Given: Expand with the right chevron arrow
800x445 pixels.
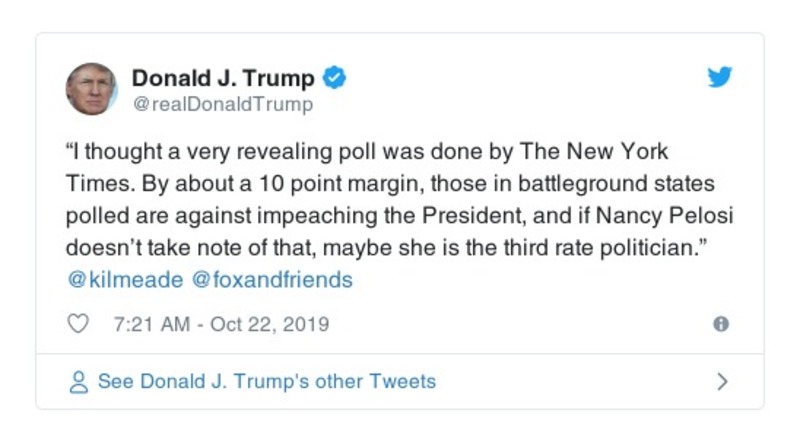Looking at the screenshot, I should point(722,382).
